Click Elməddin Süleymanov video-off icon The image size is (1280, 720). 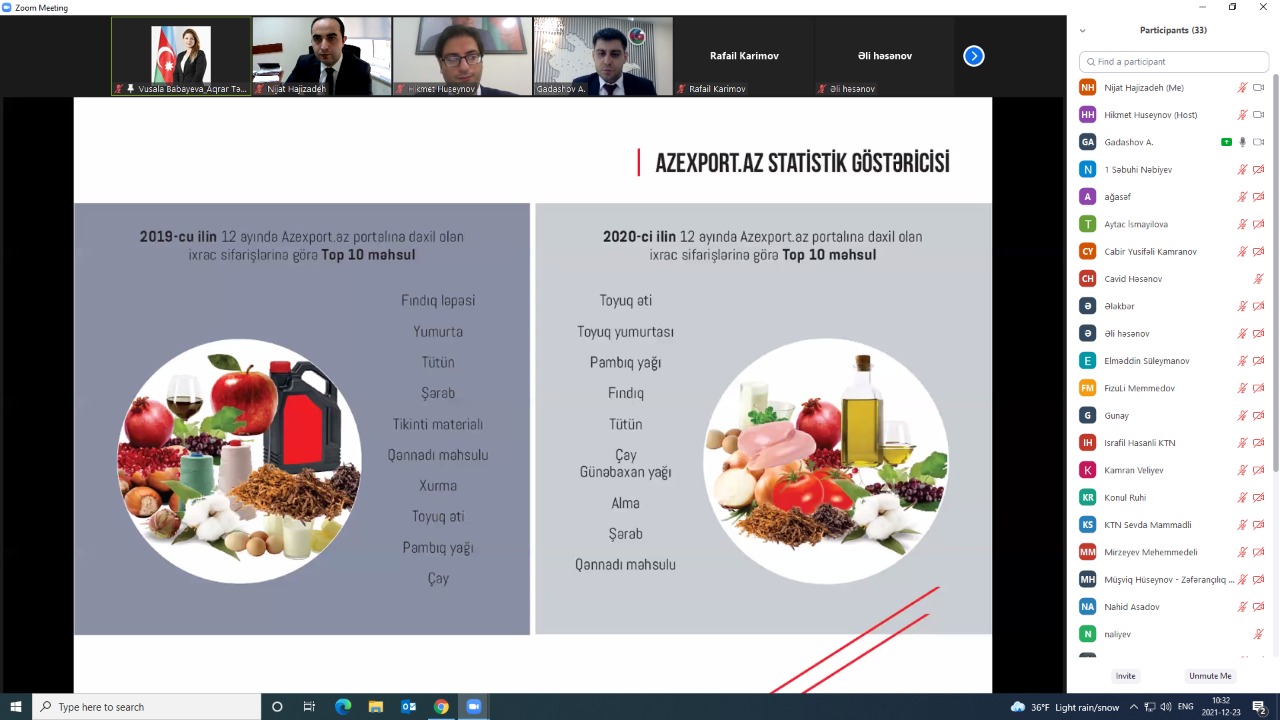1259,361
